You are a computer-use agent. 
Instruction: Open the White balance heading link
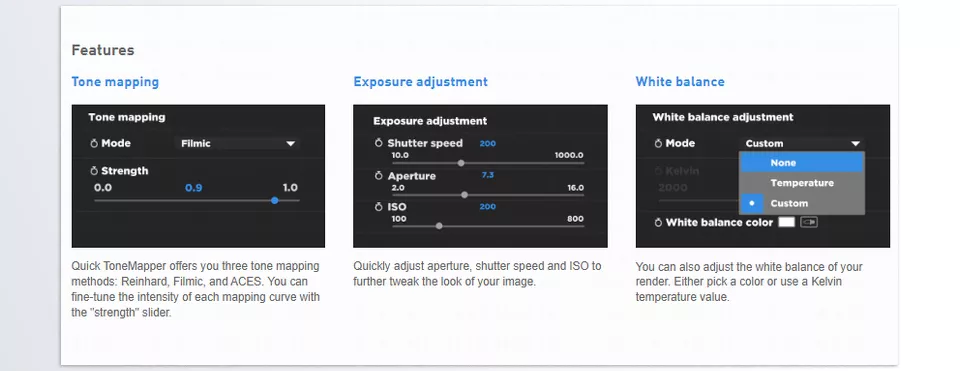click(x=680, y=81)
